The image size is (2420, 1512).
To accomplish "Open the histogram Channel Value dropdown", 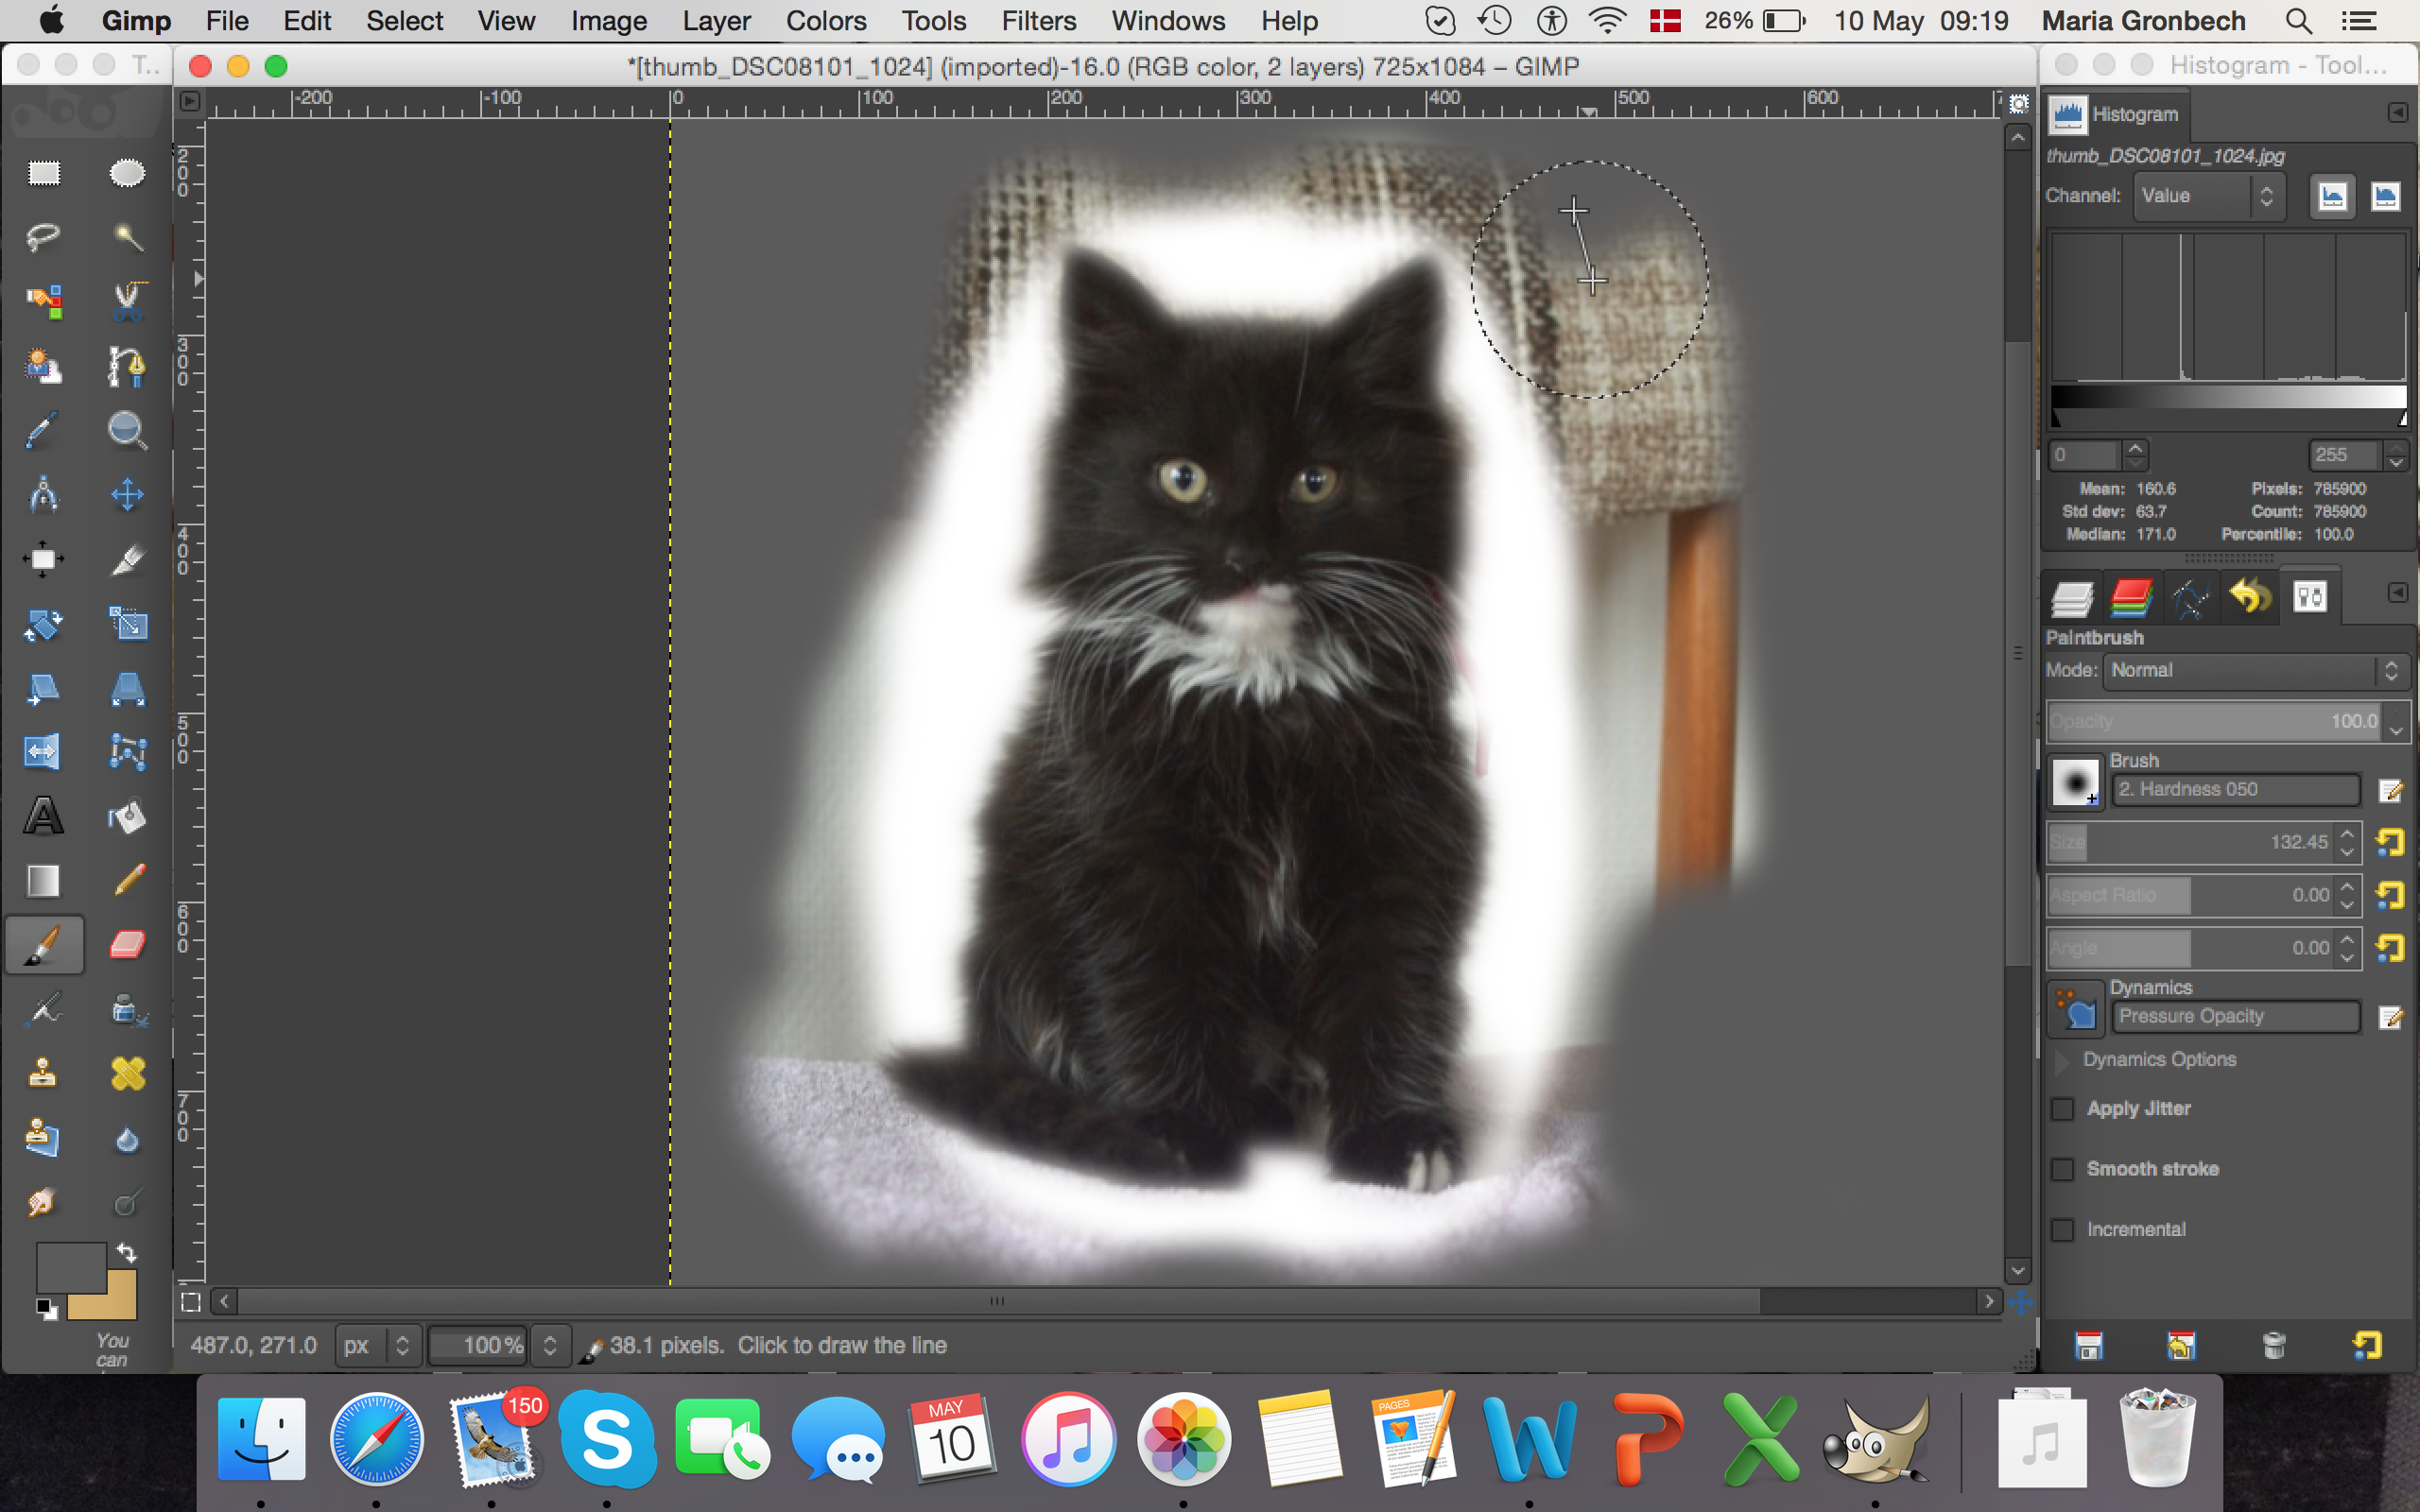I will pyautogui.click(x=2207, y=196).
